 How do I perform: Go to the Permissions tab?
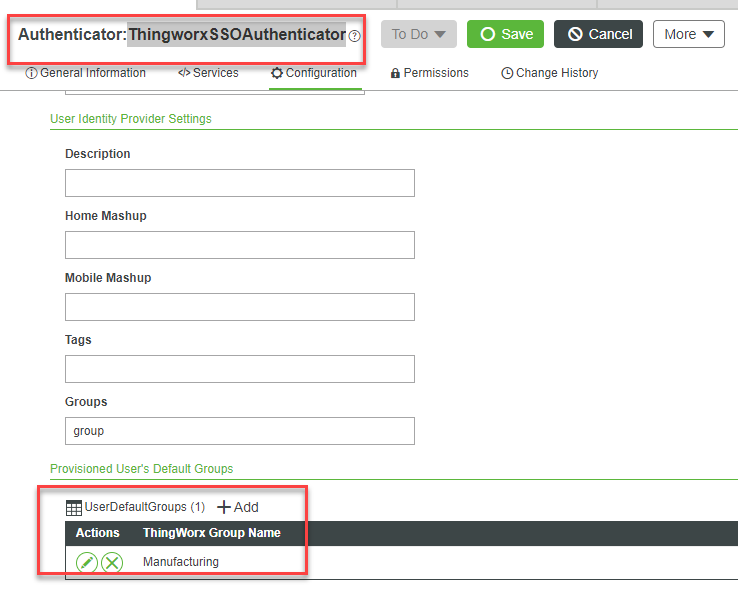tap(429, 73)
